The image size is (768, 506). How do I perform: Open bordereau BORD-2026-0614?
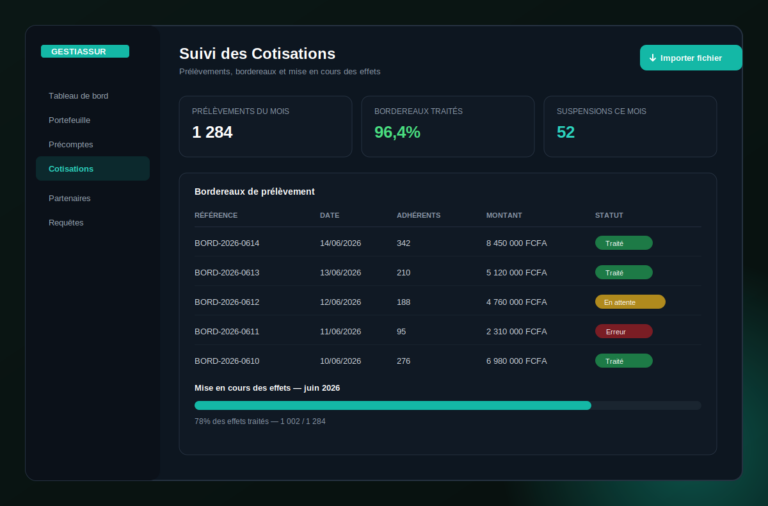click(x=227, y=243)
